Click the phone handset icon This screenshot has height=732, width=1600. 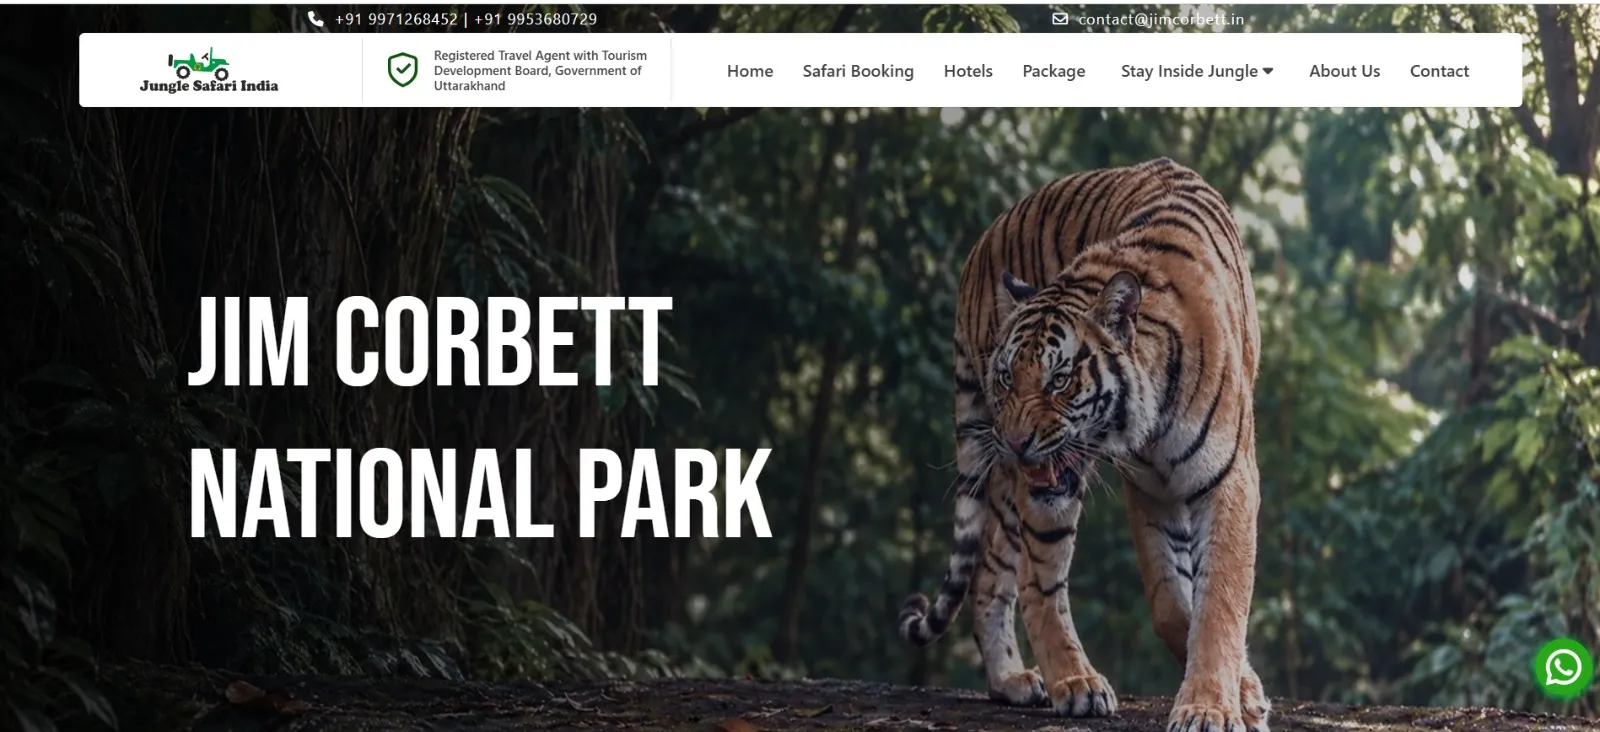[x=316, y=19]
